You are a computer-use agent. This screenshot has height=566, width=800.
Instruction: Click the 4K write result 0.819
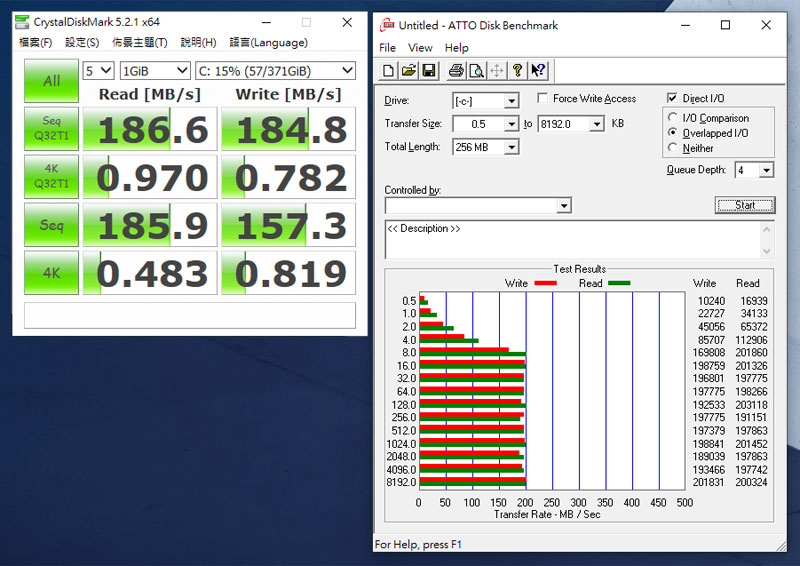click(289, 273)
